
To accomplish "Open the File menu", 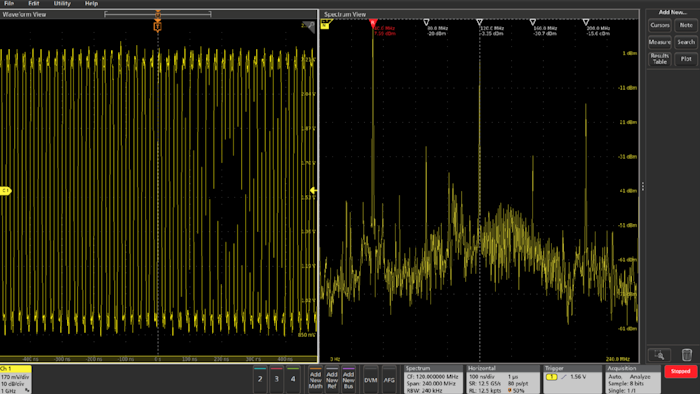I will click(x=9, y=4).
